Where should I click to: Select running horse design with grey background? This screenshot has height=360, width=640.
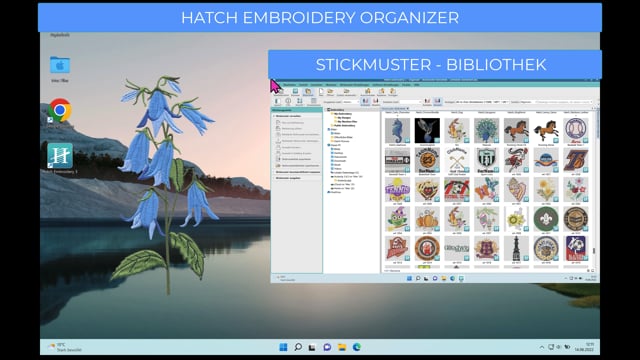(516, 131)
